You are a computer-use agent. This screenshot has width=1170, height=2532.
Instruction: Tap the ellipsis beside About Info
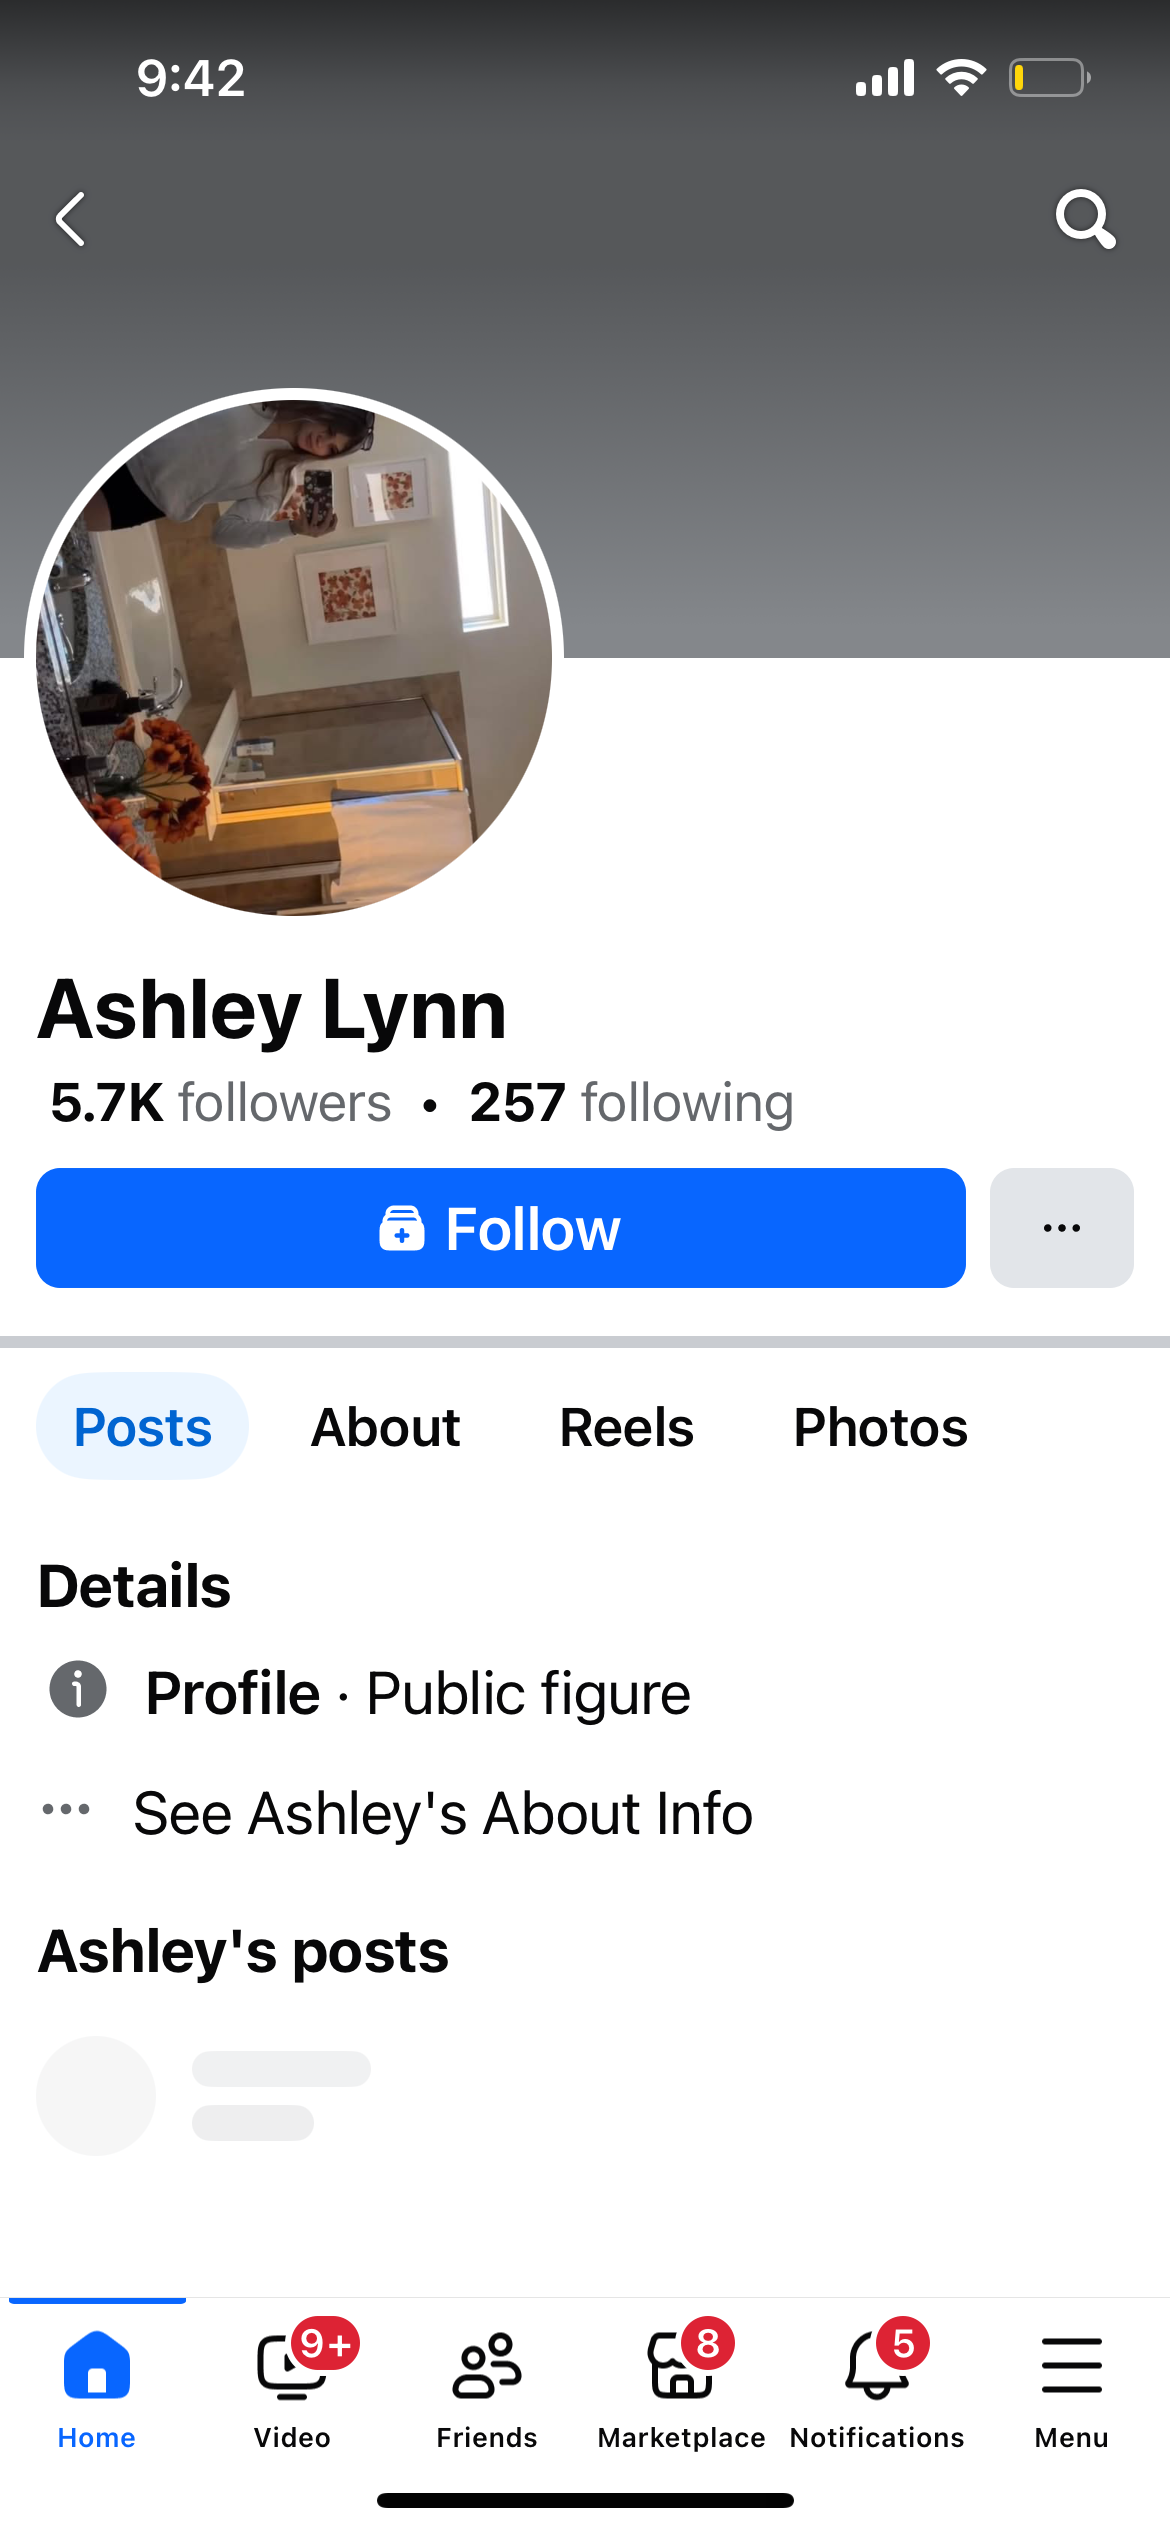coord(66,1809)
